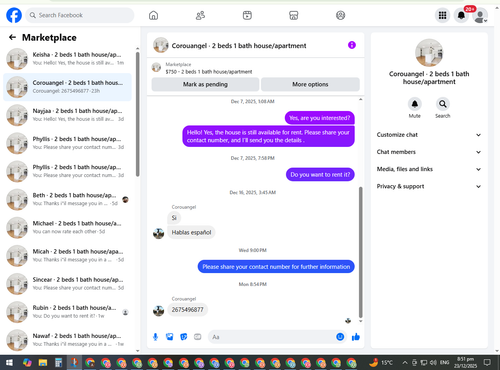500x370 pixels.
Task: Click the conversation list scrollbar
Action: pyautogui.click(x=137, y=114)
